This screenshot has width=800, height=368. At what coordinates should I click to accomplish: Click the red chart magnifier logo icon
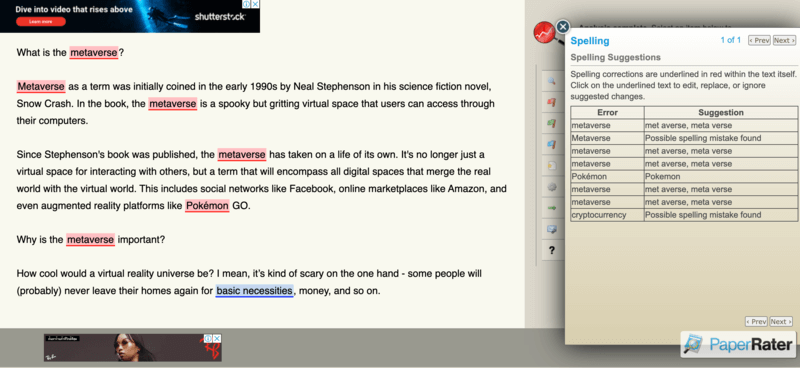[544, 33]
